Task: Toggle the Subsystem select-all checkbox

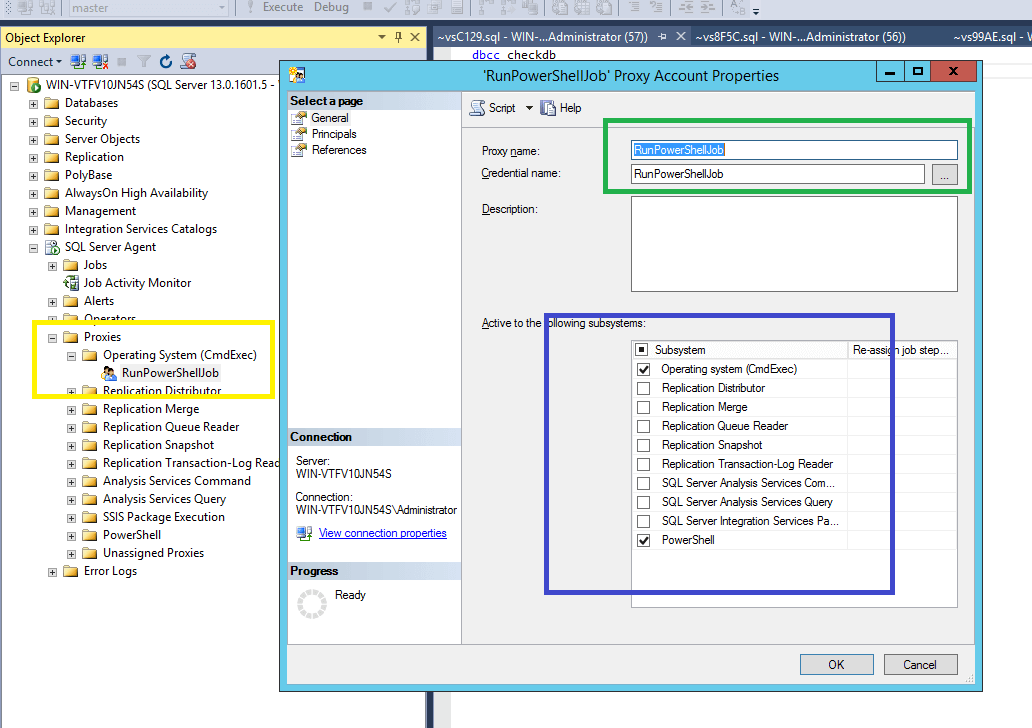Action: click(x=642, y=350)
